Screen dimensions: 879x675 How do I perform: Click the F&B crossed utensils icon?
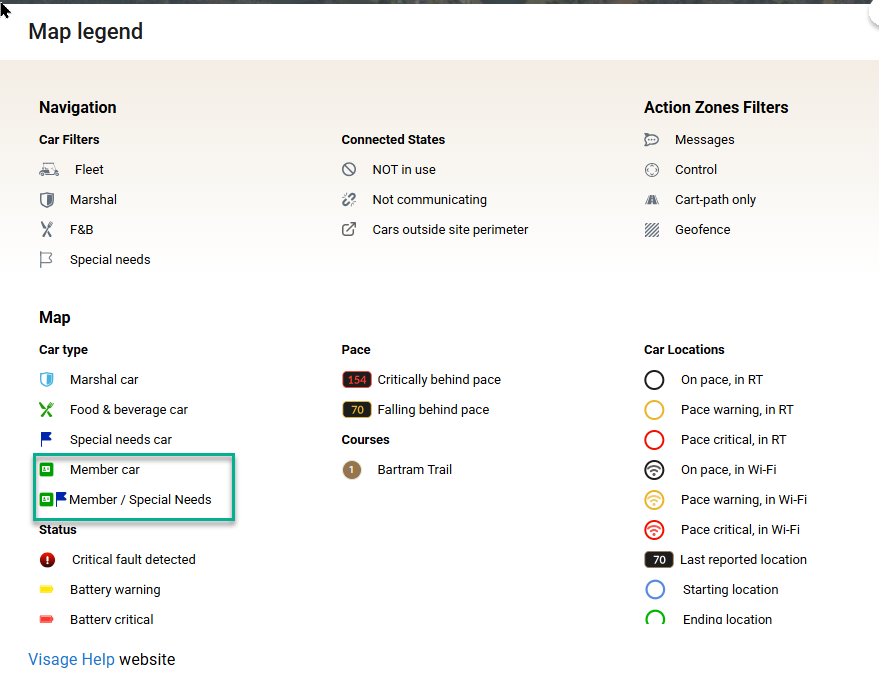click(47, 229)
